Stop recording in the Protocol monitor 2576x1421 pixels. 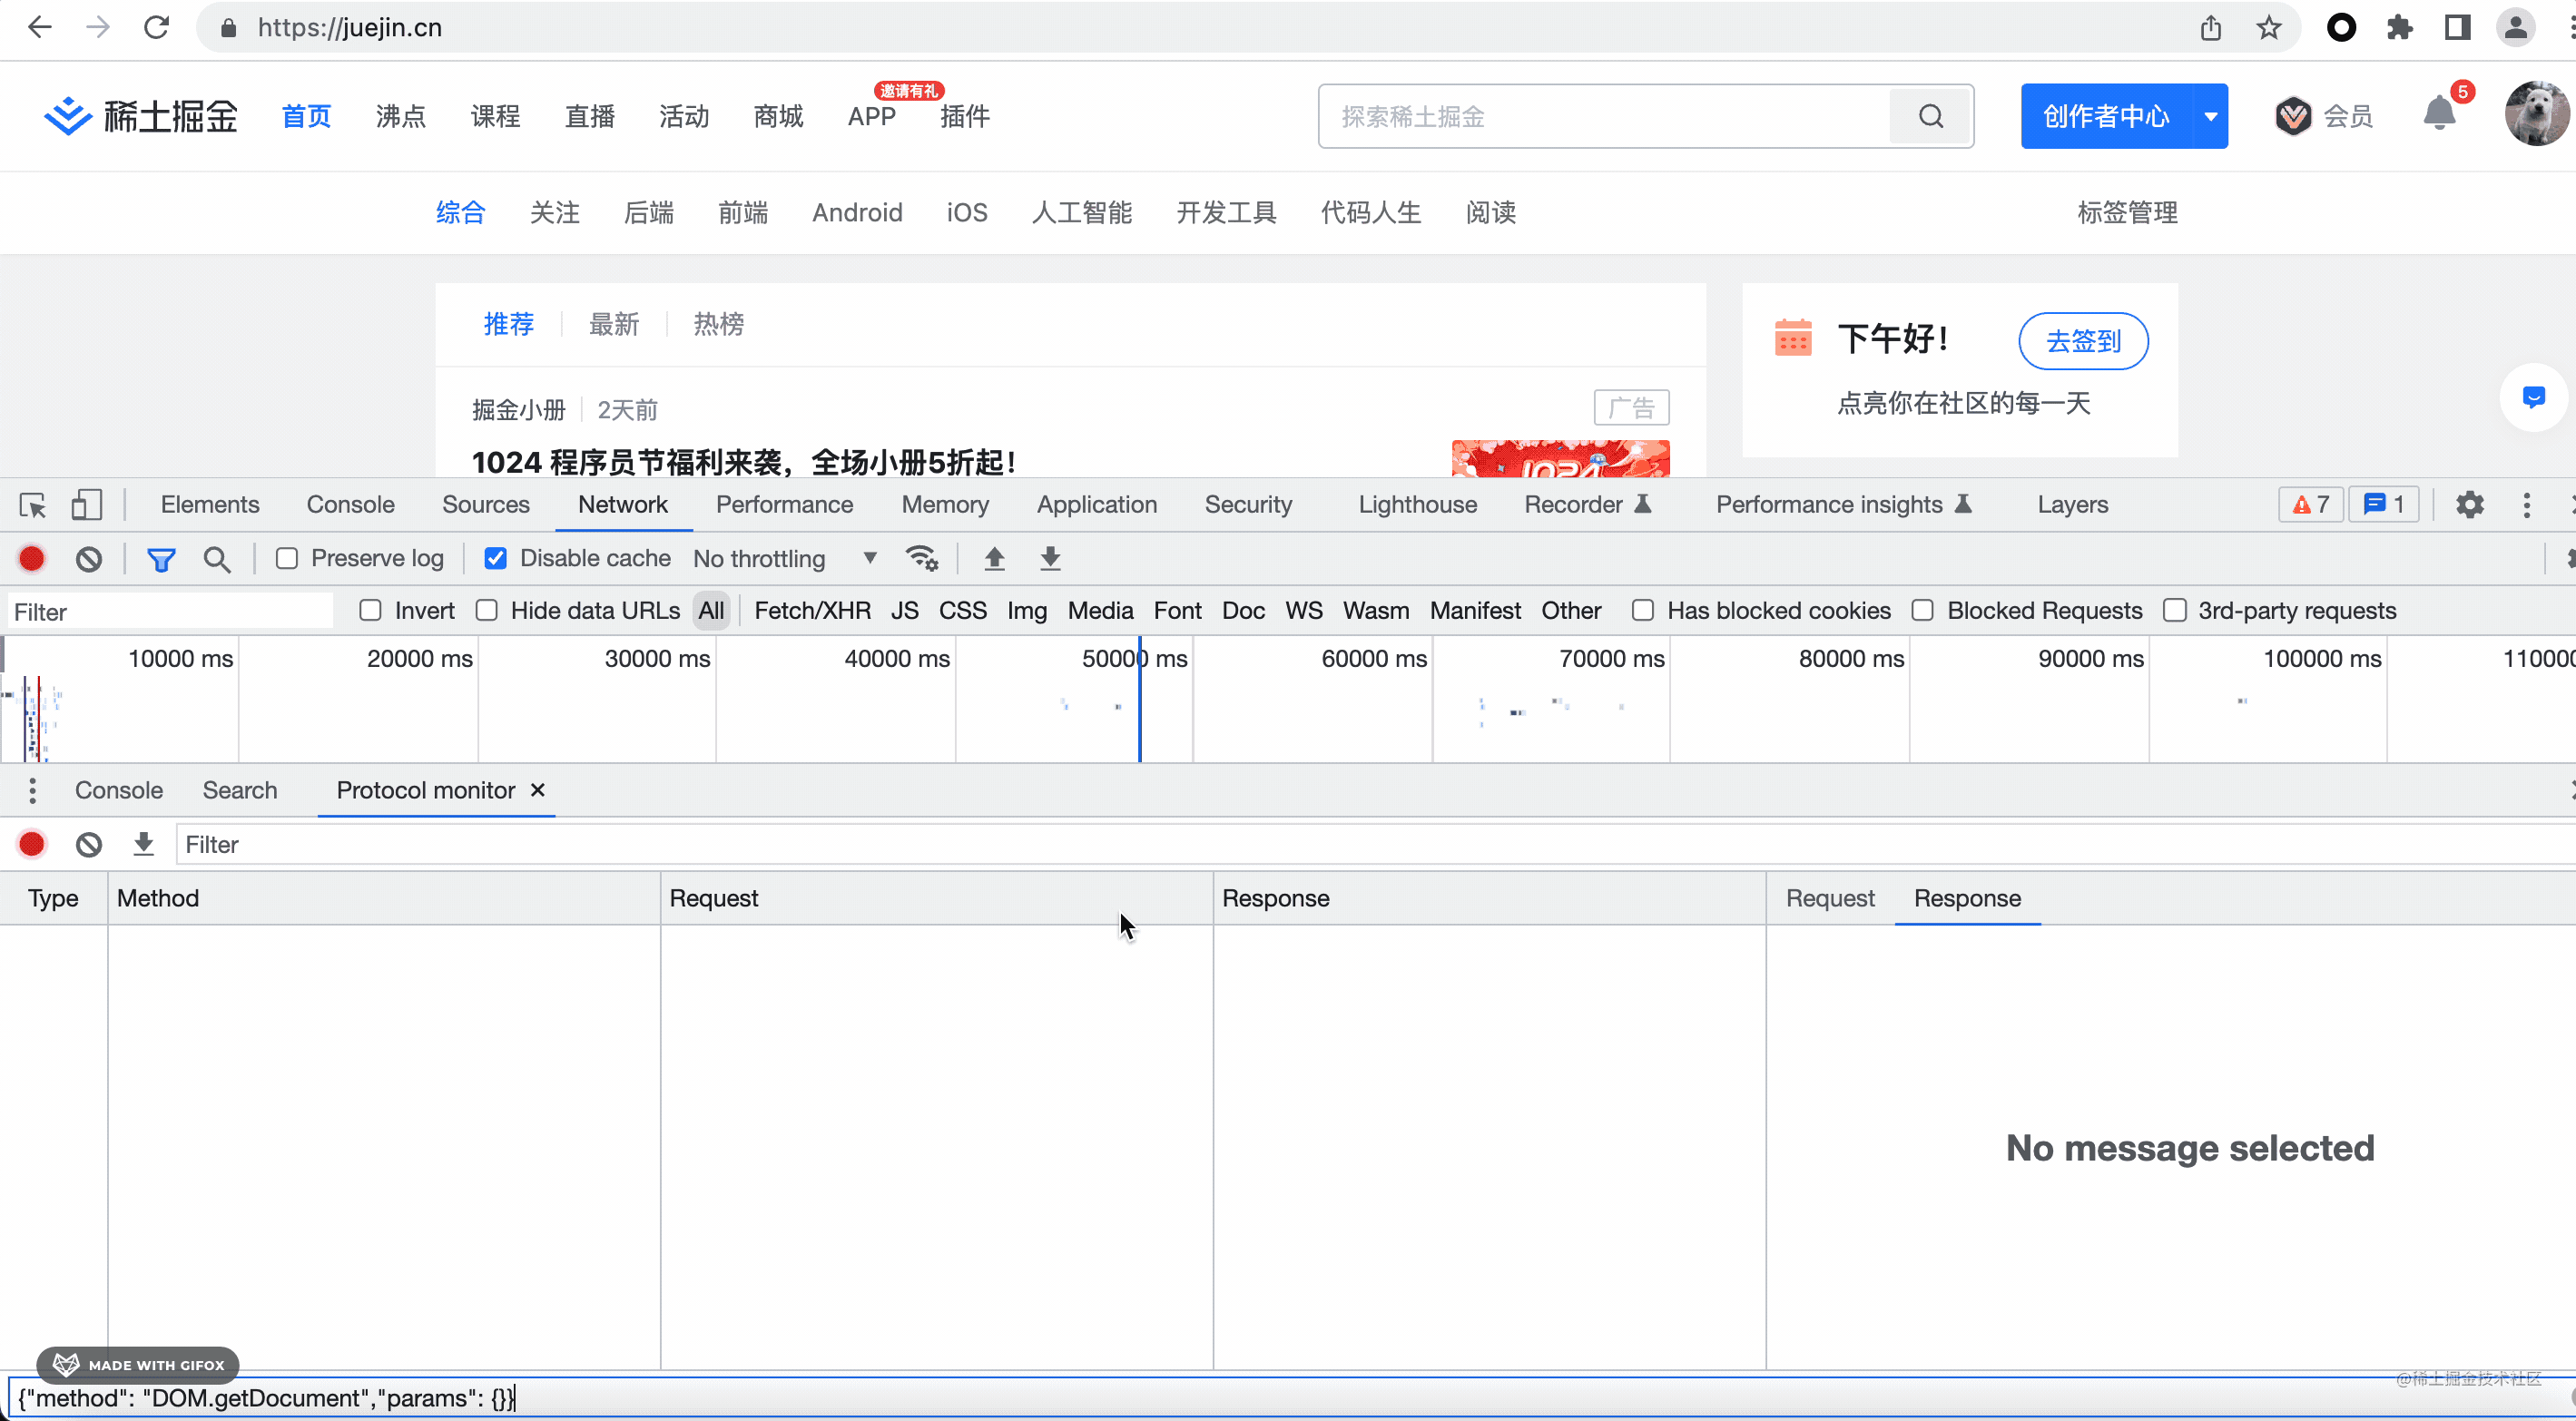[x=32, y=845]
